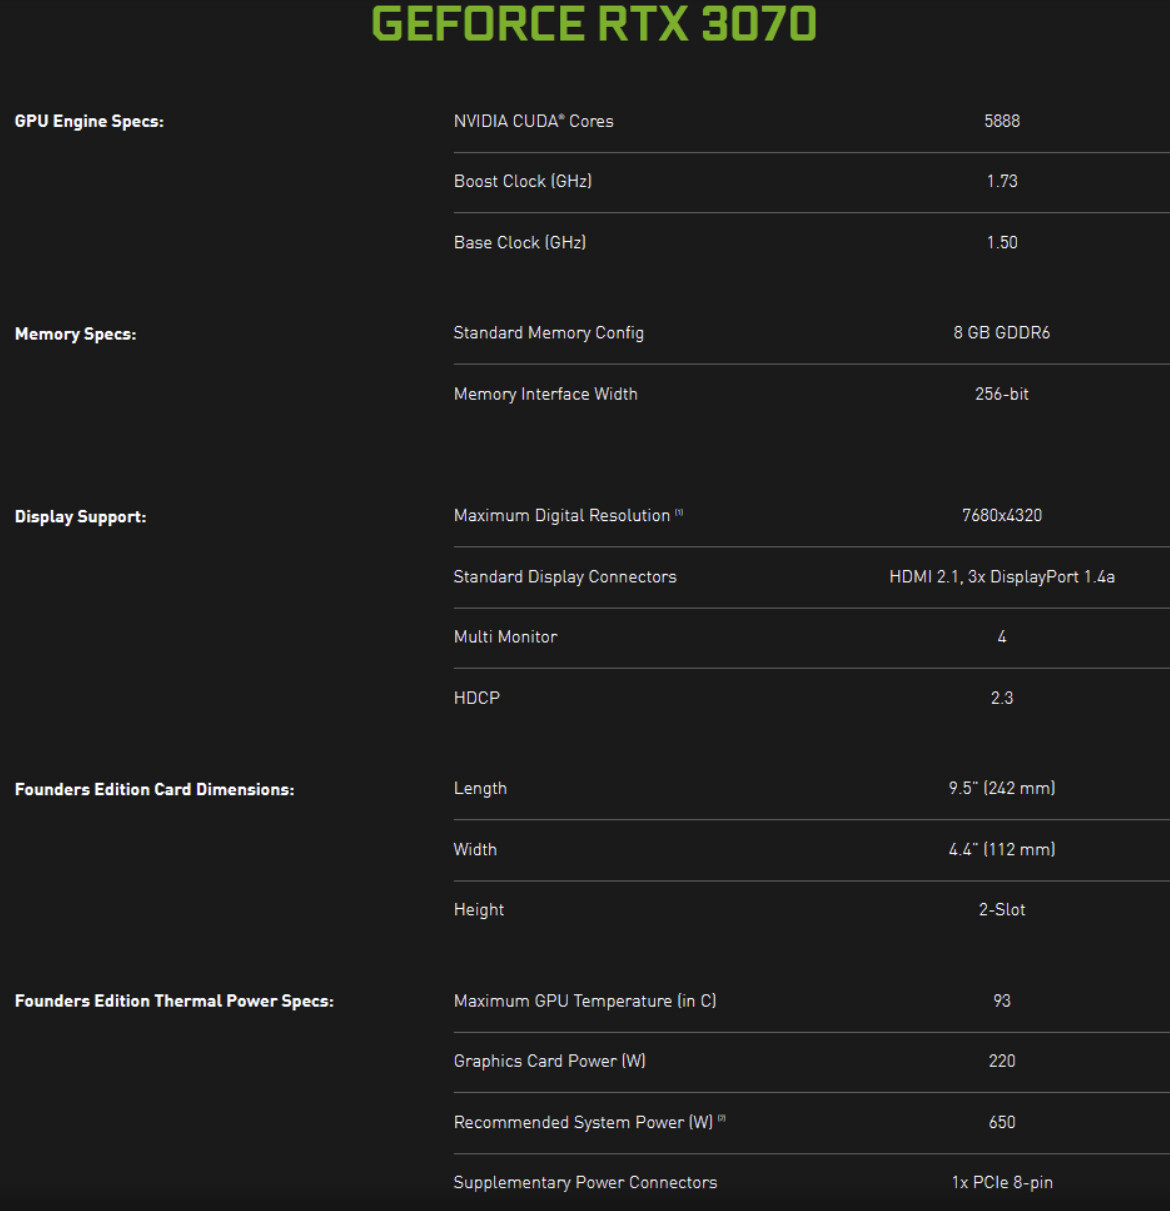
Task: Click the Memory Interface Width label
Action: [x=546, y=394]
